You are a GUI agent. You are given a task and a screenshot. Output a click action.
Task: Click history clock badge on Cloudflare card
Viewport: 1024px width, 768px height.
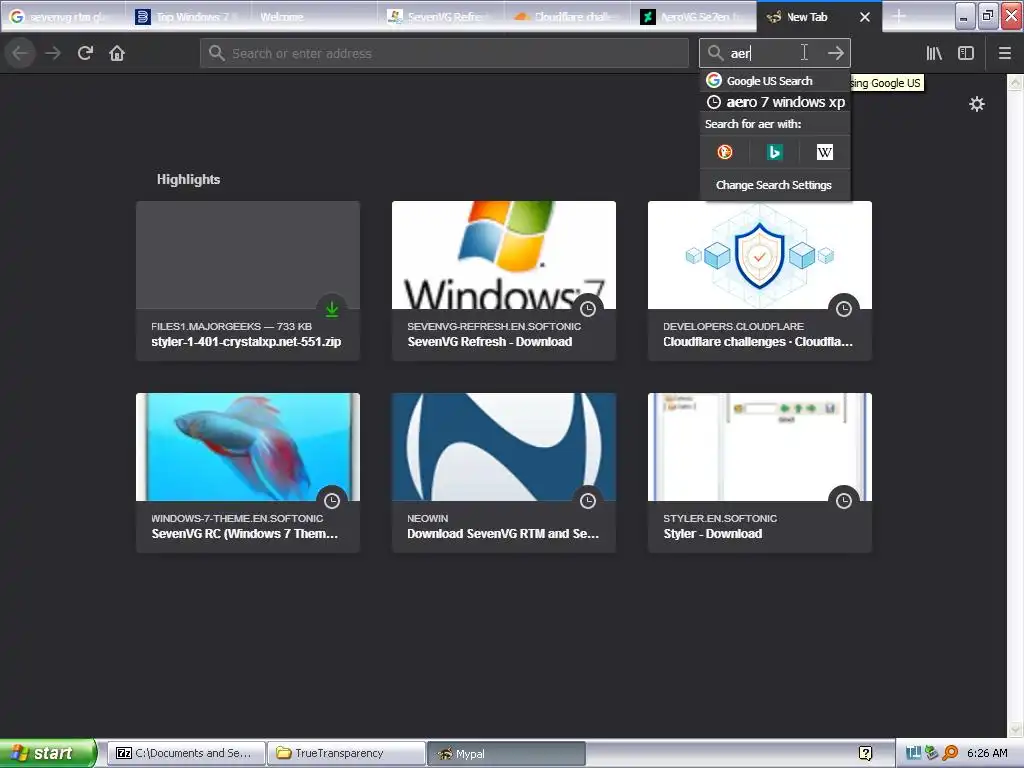coord(844,309)
